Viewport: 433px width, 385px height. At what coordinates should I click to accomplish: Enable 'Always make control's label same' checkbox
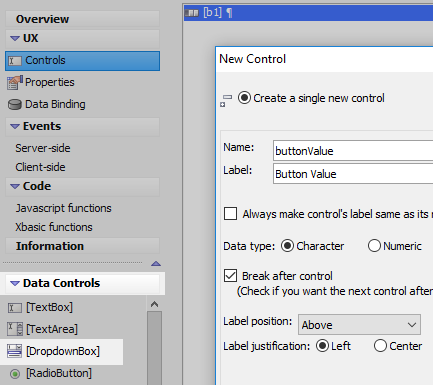coord(230,214)
